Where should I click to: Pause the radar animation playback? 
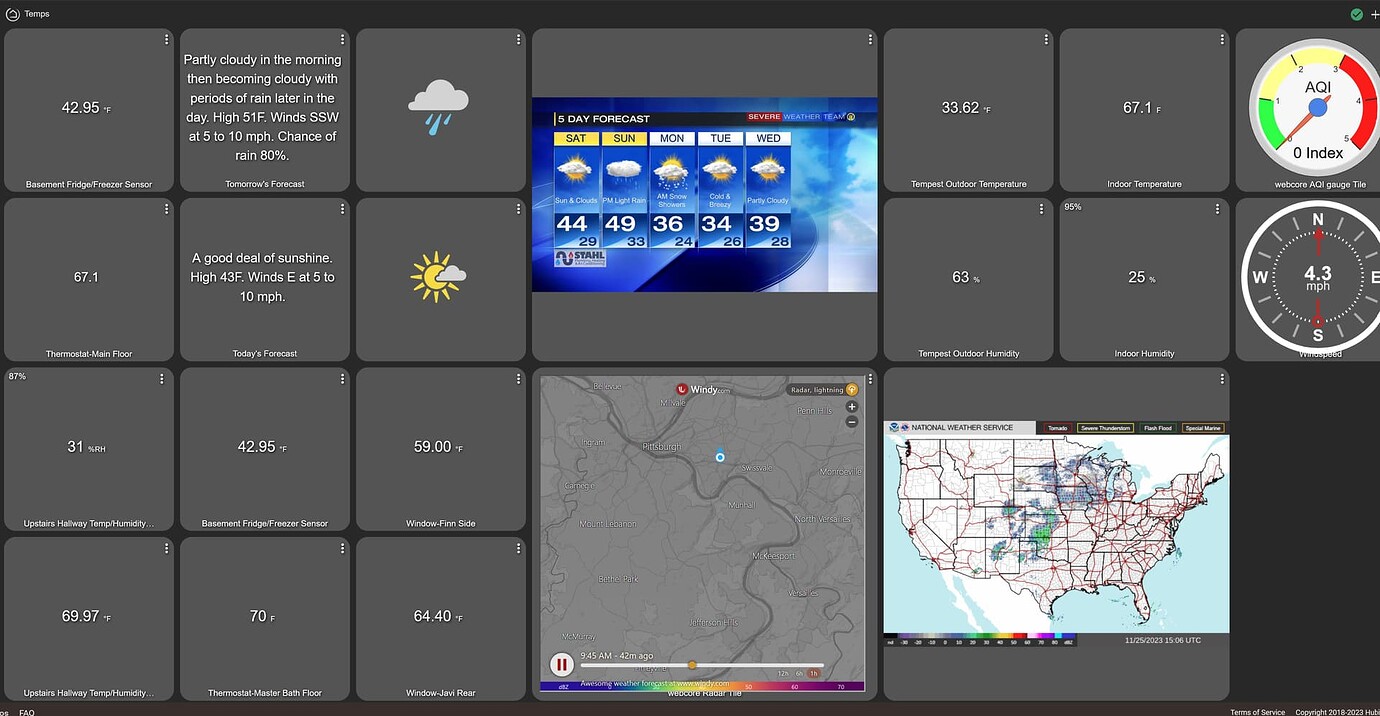click(561, 664)
